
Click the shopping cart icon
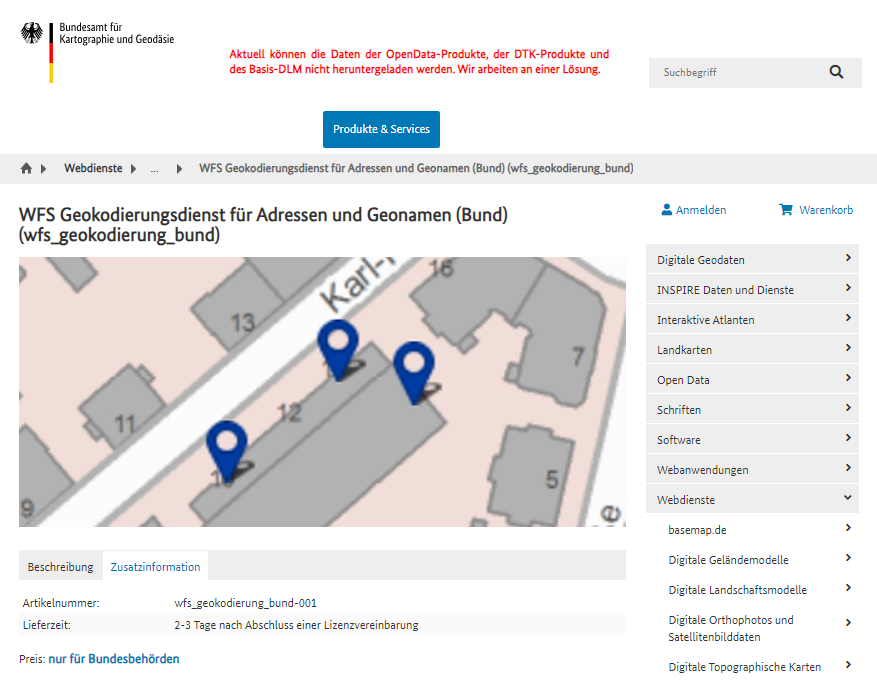(786, 210)
